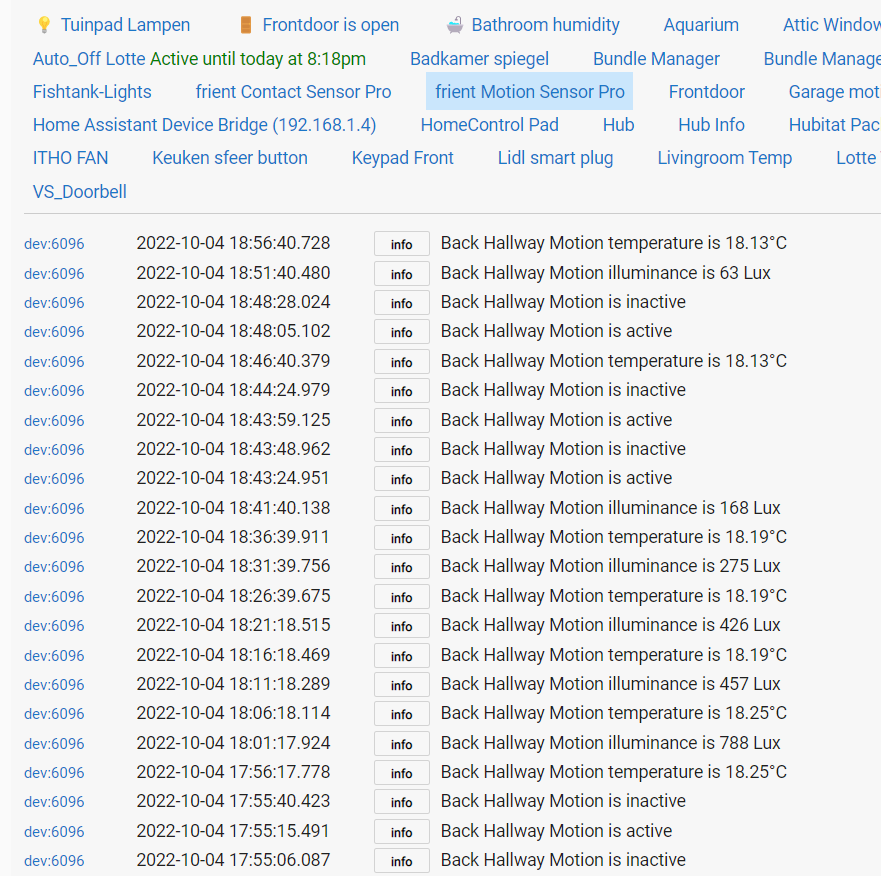
Task: Open Fishtank-Lights log filter
Action: click(92, 92)
